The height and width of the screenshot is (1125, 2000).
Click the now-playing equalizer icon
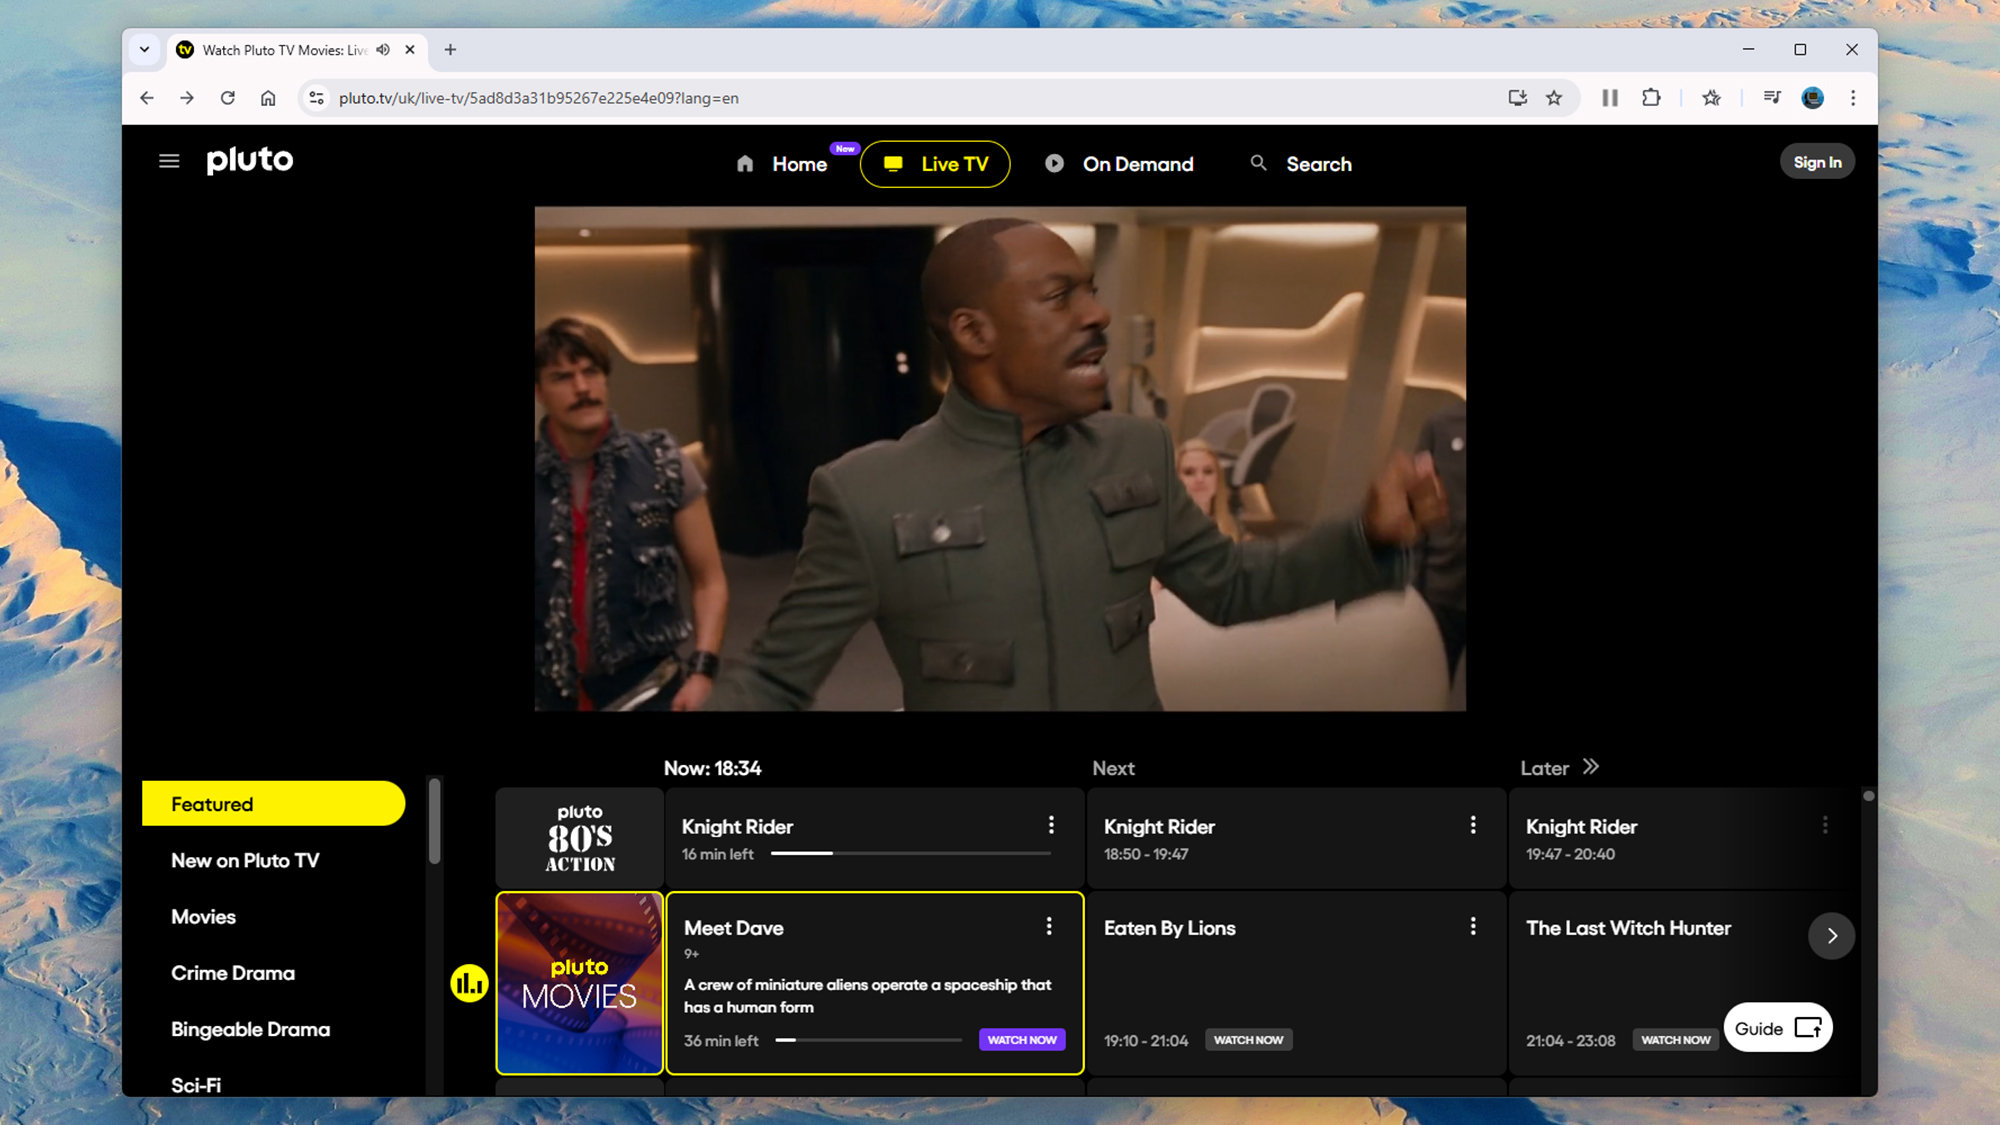469,984
